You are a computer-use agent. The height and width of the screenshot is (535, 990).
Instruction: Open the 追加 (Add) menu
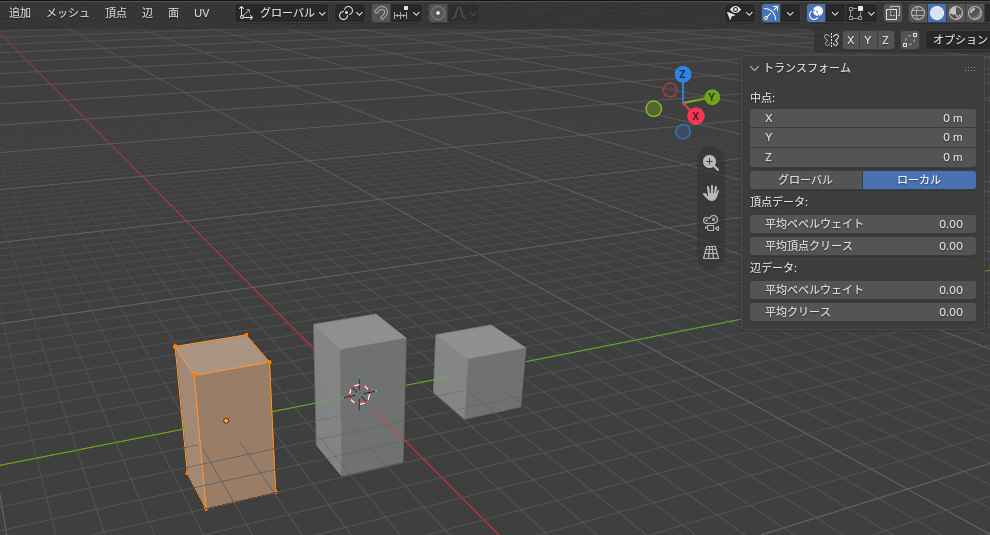coord(20,13)
